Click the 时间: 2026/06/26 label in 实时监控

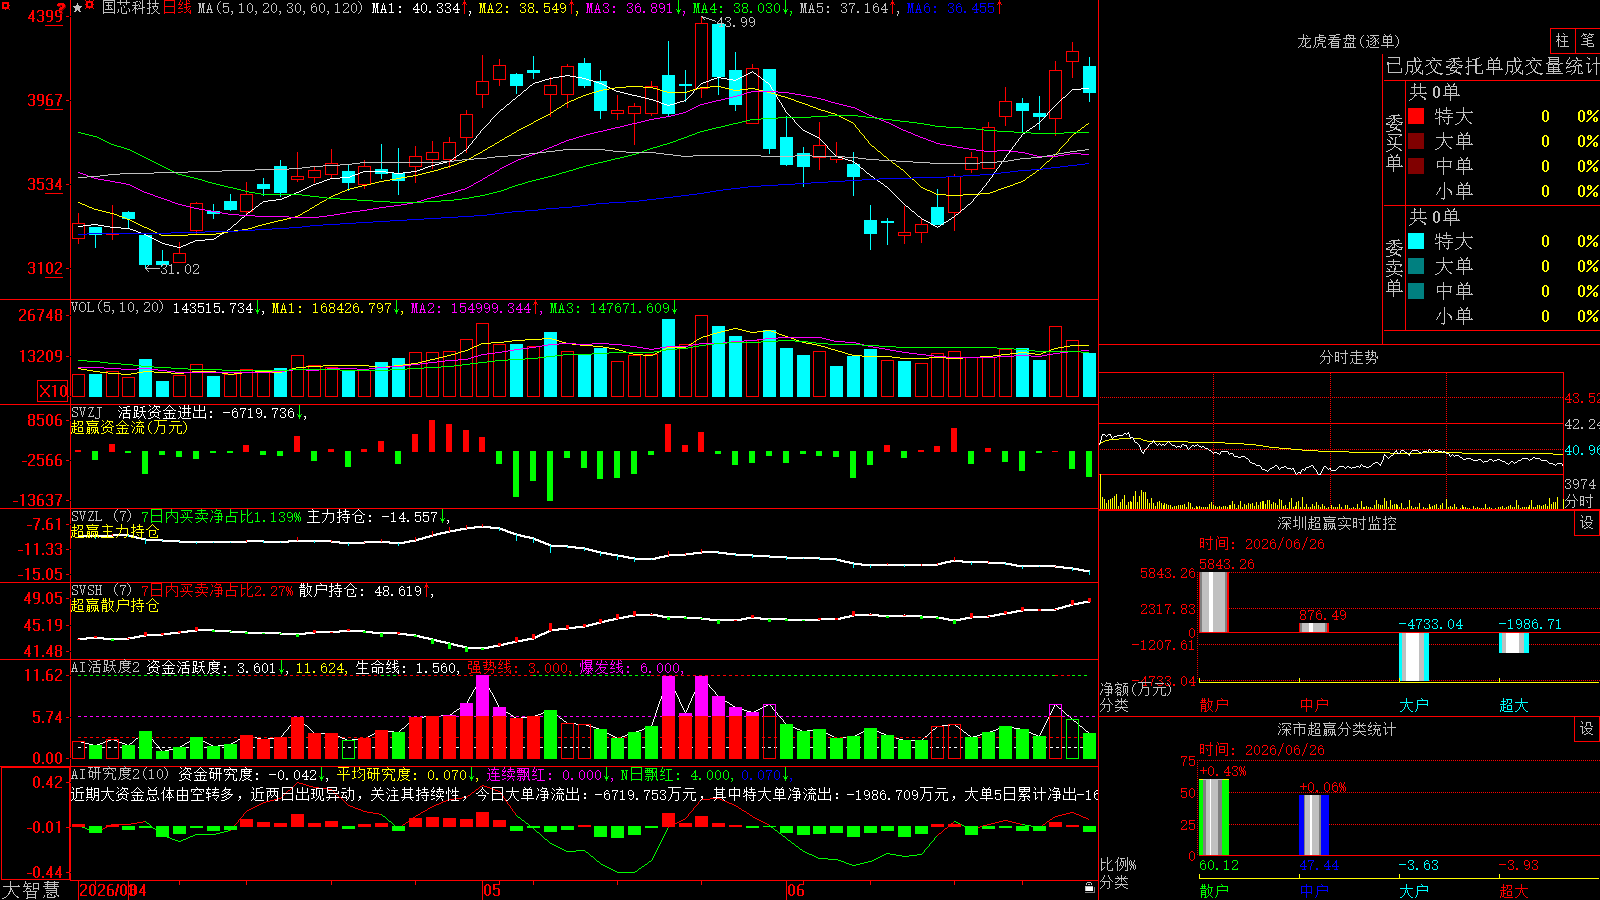(1262, 544)
